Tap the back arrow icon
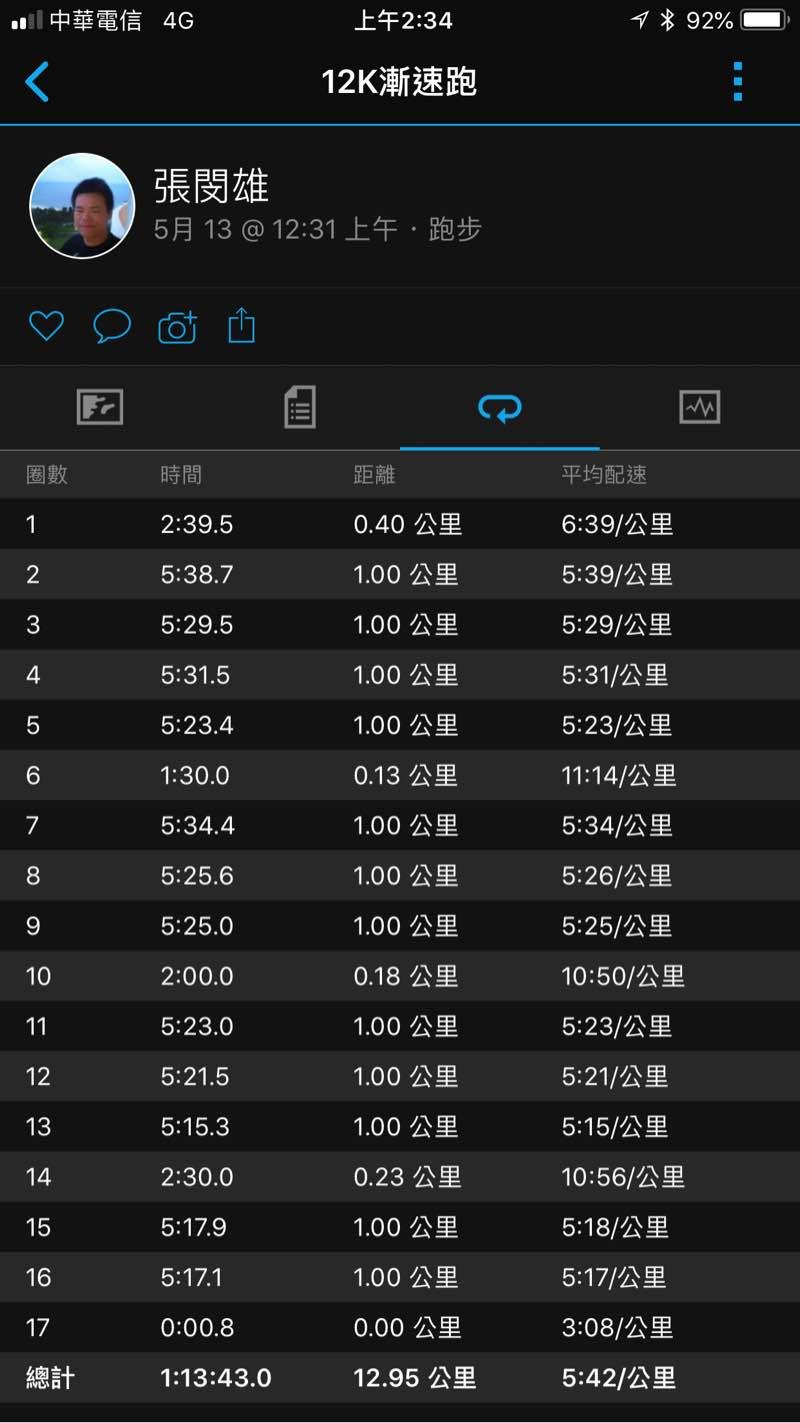This screenshot has height=1423, width=800. pyautogui.click(x=37, y=82)
